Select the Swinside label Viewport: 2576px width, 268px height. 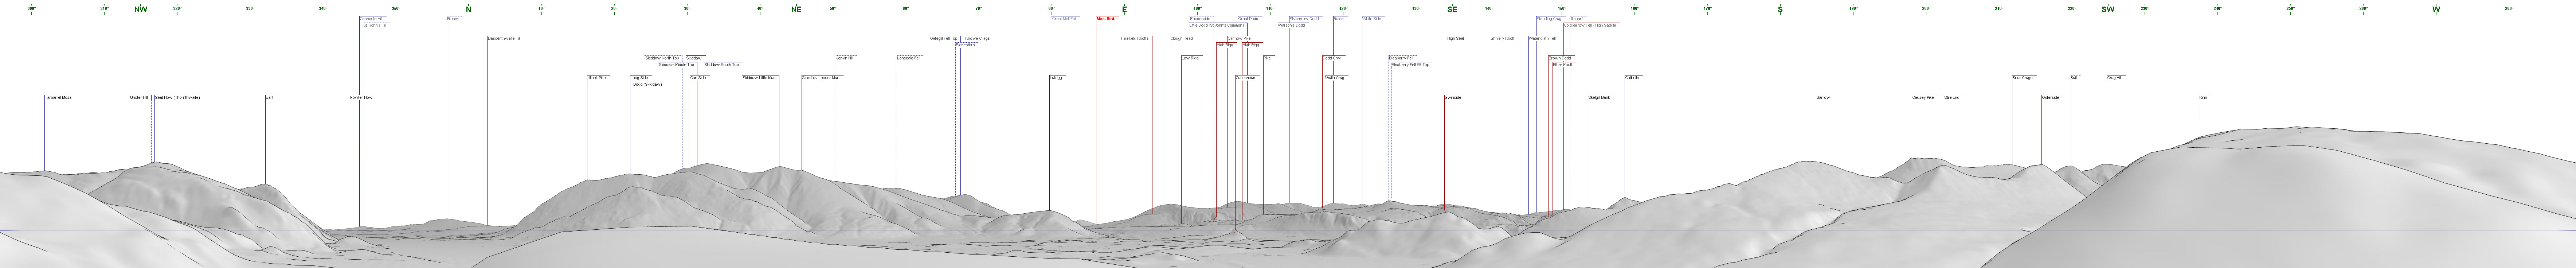click(x=1453, y=97)
